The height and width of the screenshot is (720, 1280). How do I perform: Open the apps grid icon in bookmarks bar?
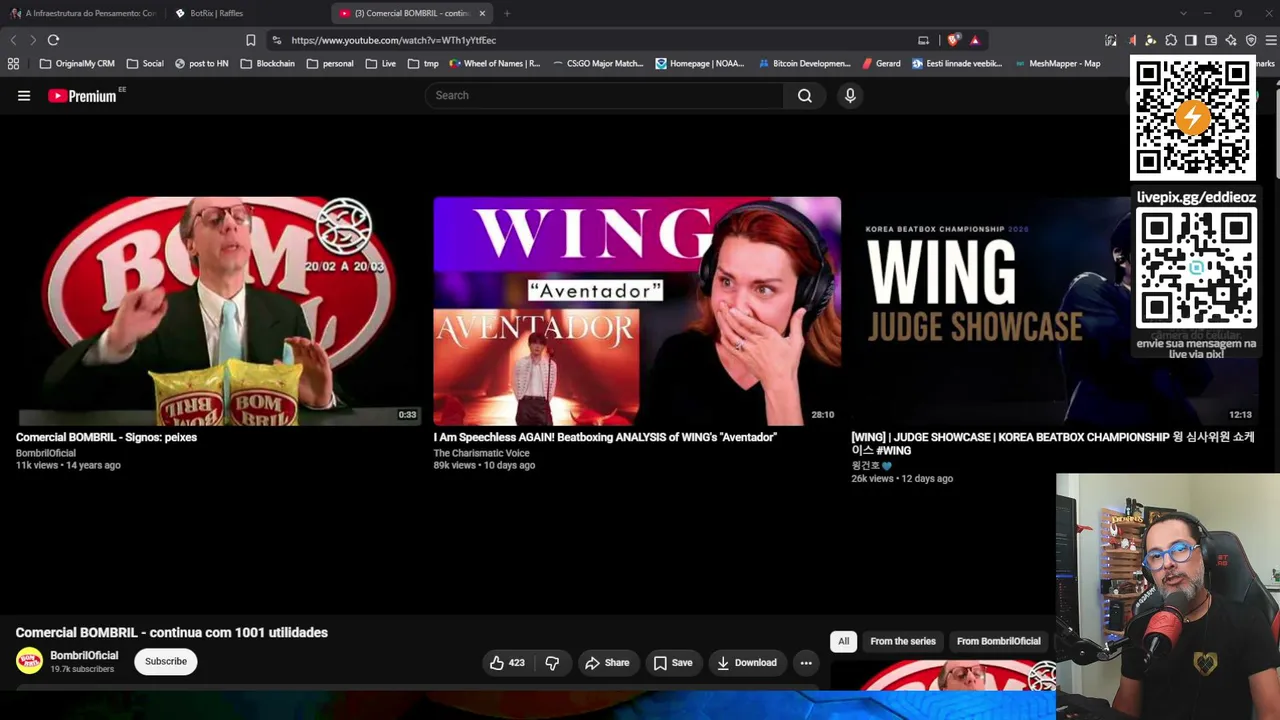coord(13,63)
